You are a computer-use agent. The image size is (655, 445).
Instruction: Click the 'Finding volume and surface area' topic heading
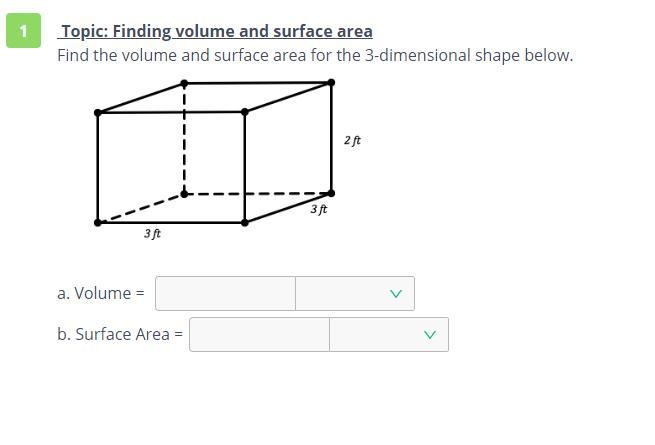[216, 31]
